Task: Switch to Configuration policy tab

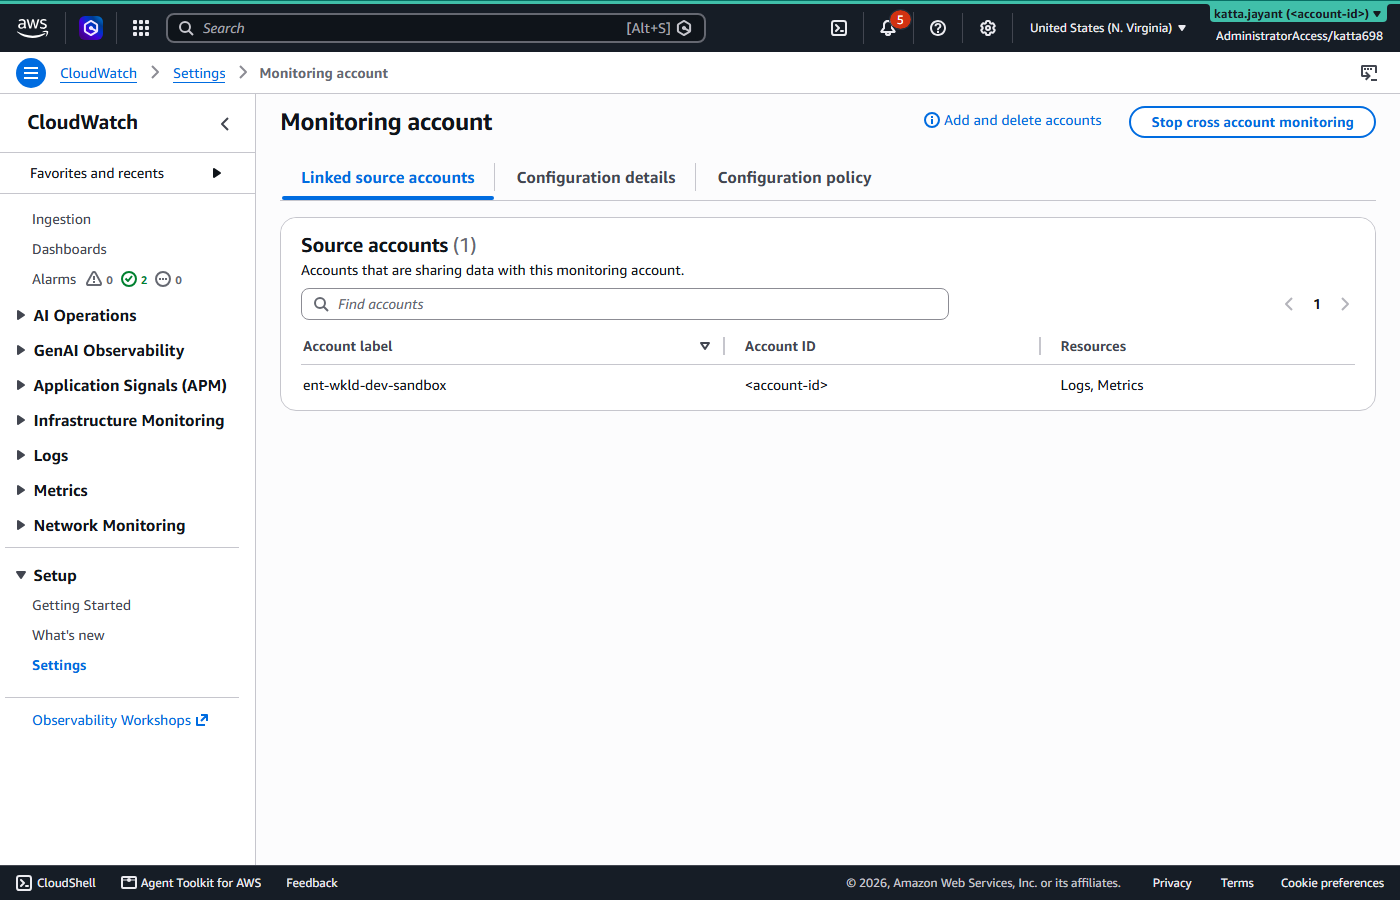Action: [795, 178]
